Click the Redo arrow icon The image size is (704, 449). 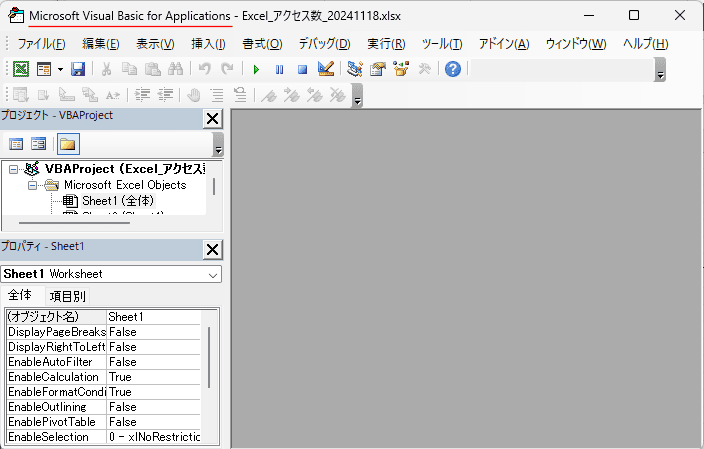click(x=228, y=69)
